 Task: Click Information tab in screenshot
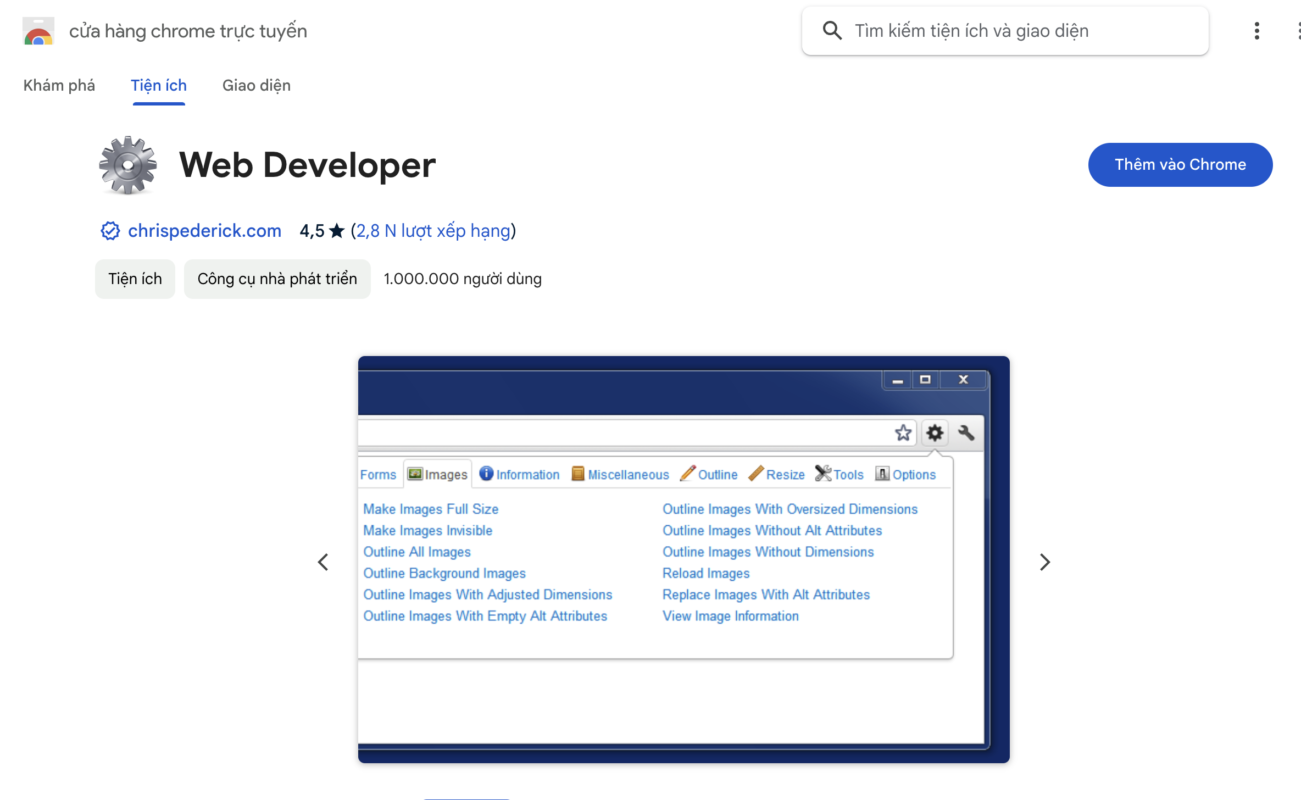[x=519, y=474]
